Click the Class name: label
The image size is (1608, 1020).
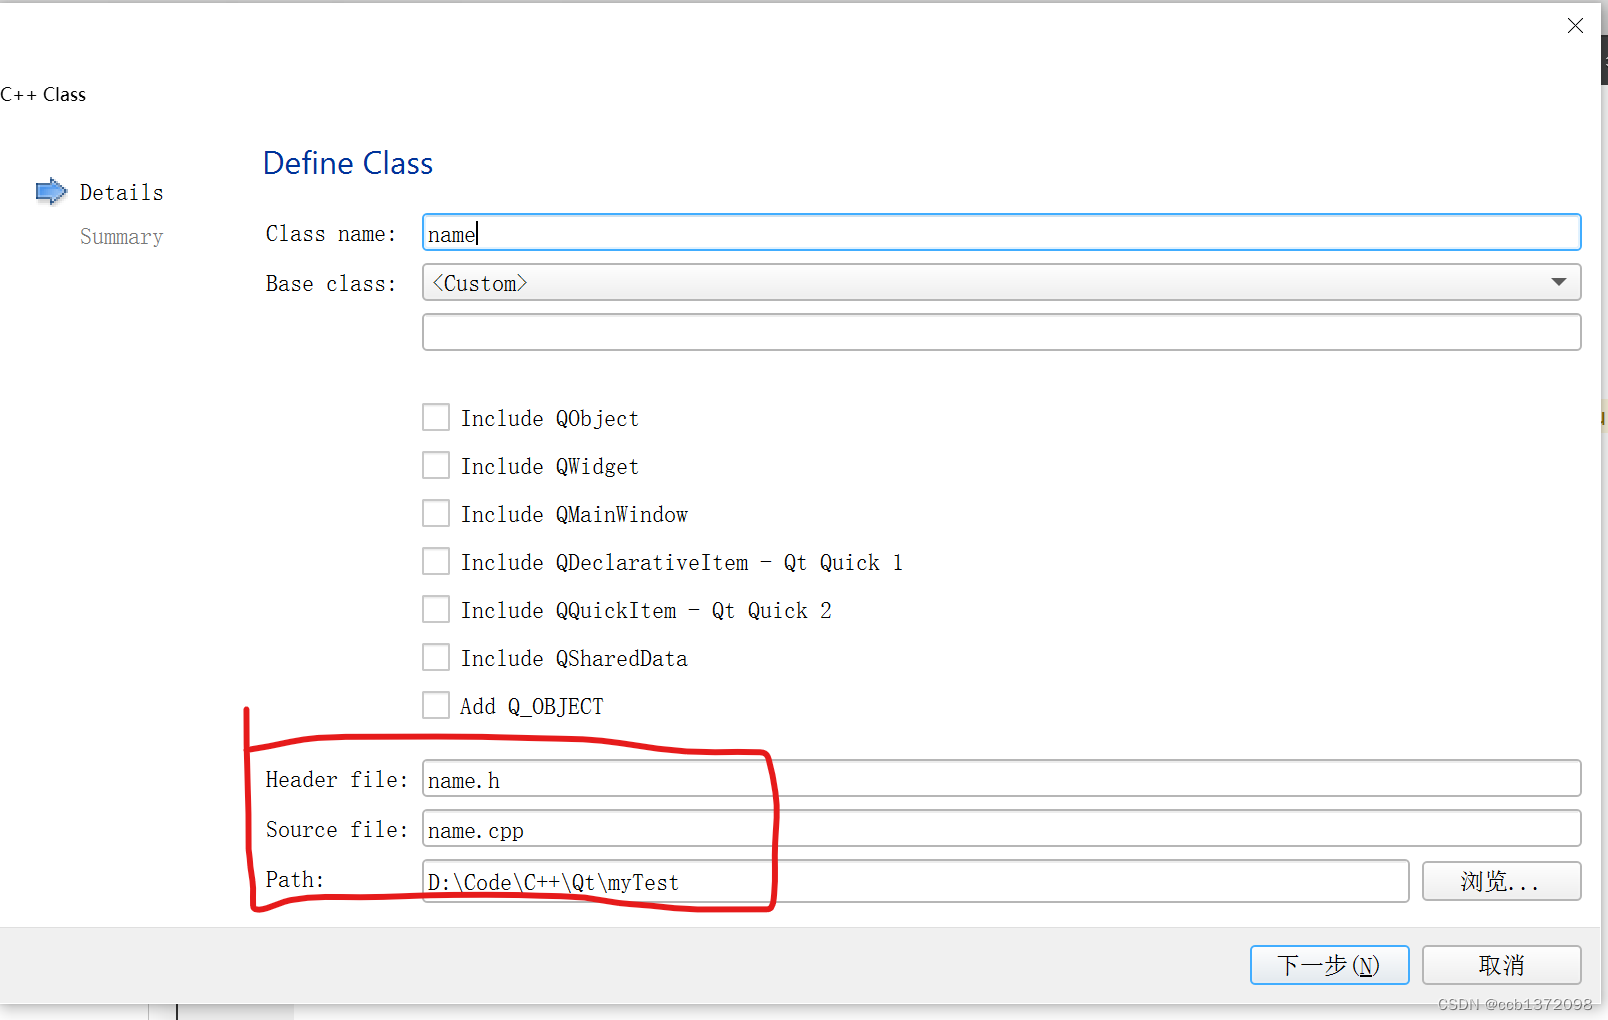pos(331,234)
